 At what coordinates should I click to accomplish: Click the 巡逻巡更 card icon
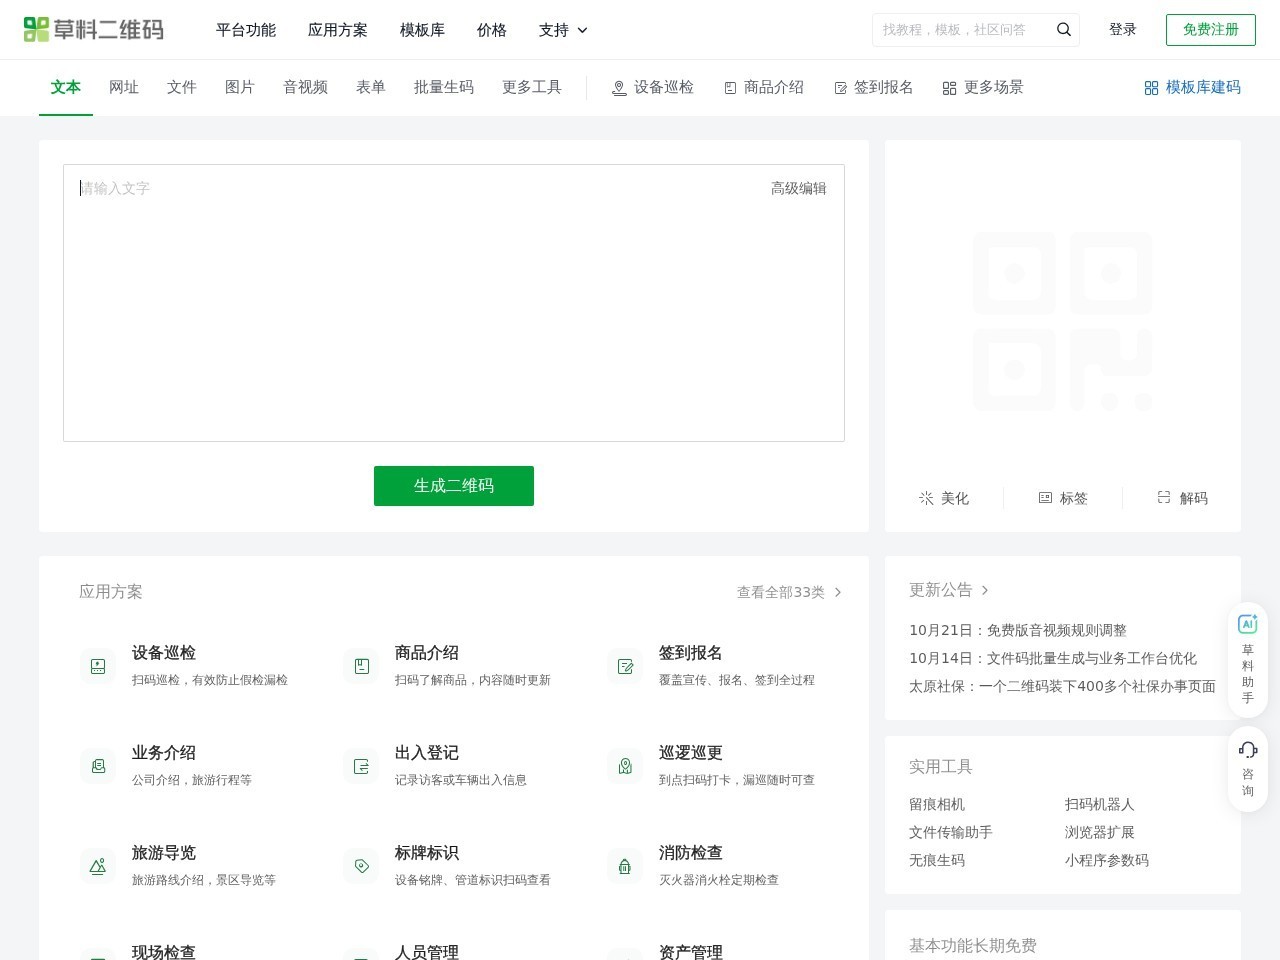(x=625, y=766)
